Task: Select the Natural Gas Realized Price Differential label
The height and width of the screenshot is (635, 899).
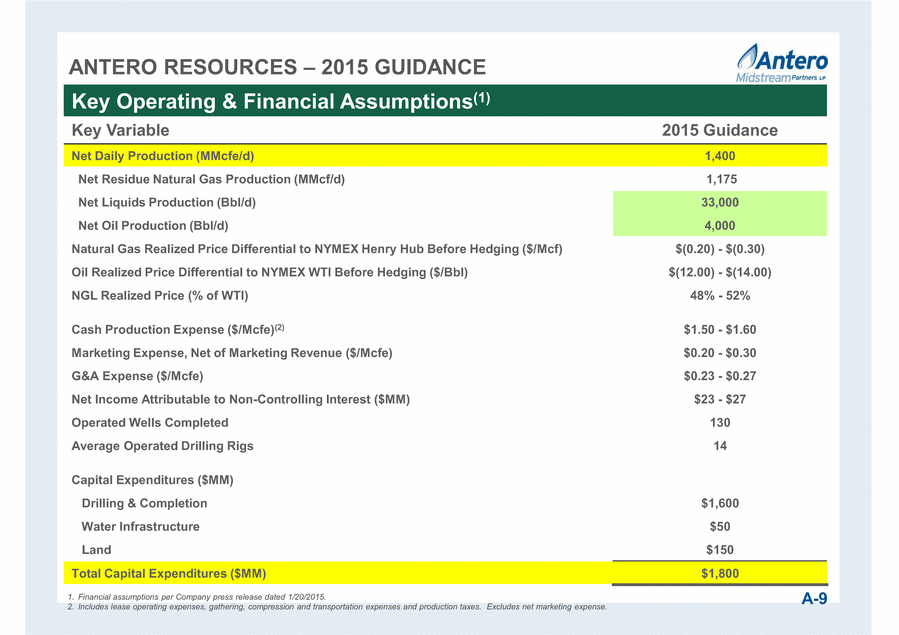Action: point(317,249)
